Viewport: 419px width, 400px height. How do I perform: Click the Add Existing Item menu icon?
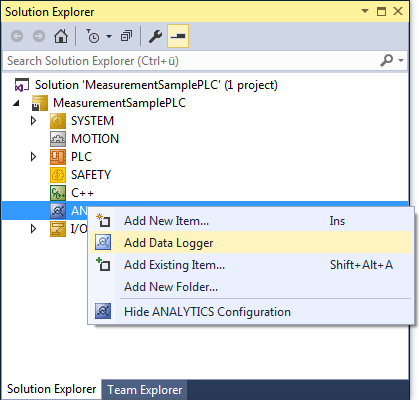pyautogui.click(x=103, y=264)
